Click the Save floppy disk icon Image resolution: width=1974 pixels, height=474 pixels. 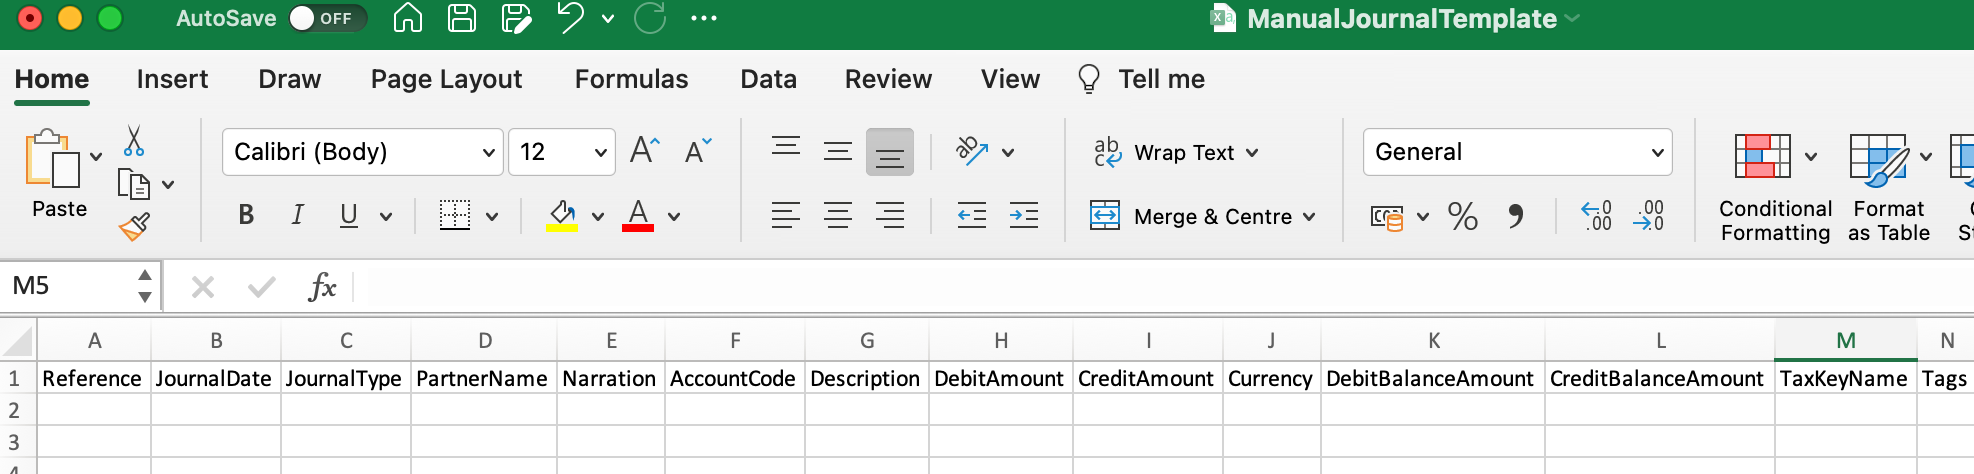coord(461,18)
